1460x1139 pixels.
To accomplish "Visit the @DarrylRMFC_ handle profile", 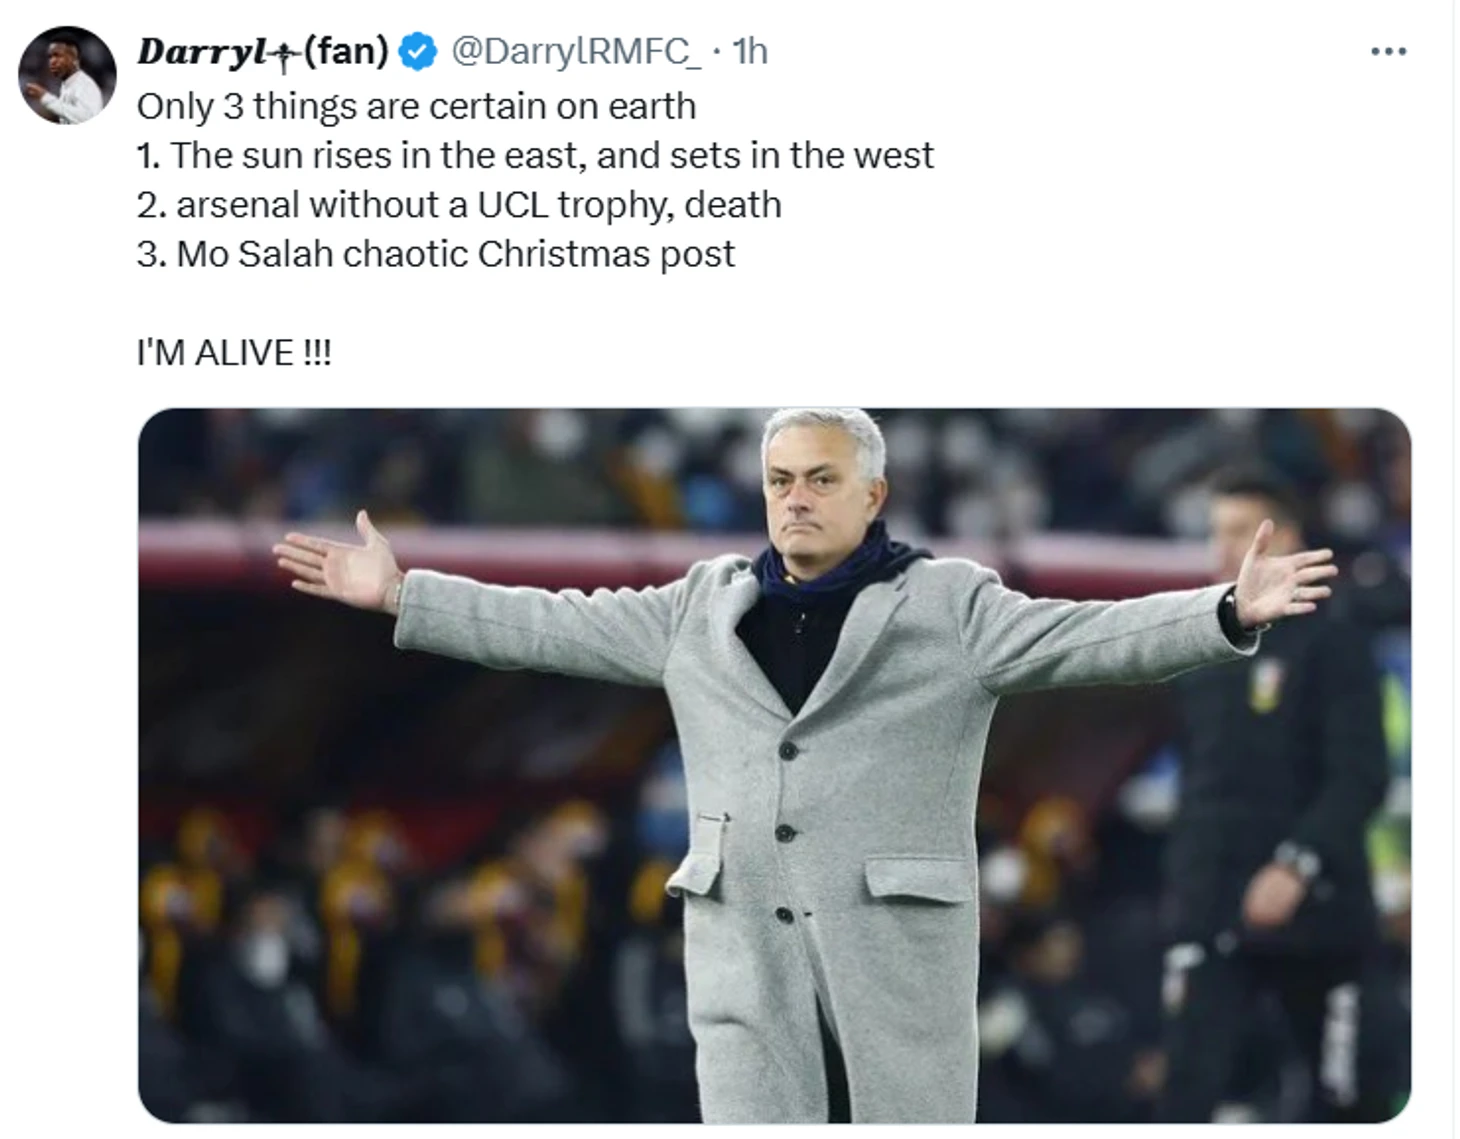I will (x=575, y=51).
